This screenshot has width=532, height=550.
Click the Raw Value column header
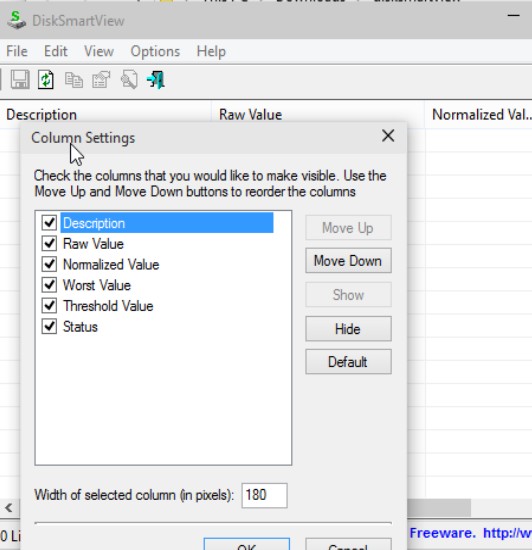tap(318, 114)
